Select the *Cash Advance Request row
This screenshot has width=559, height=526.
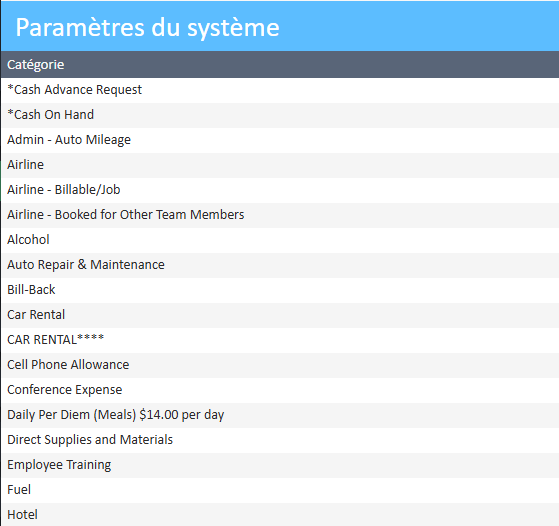280,90
